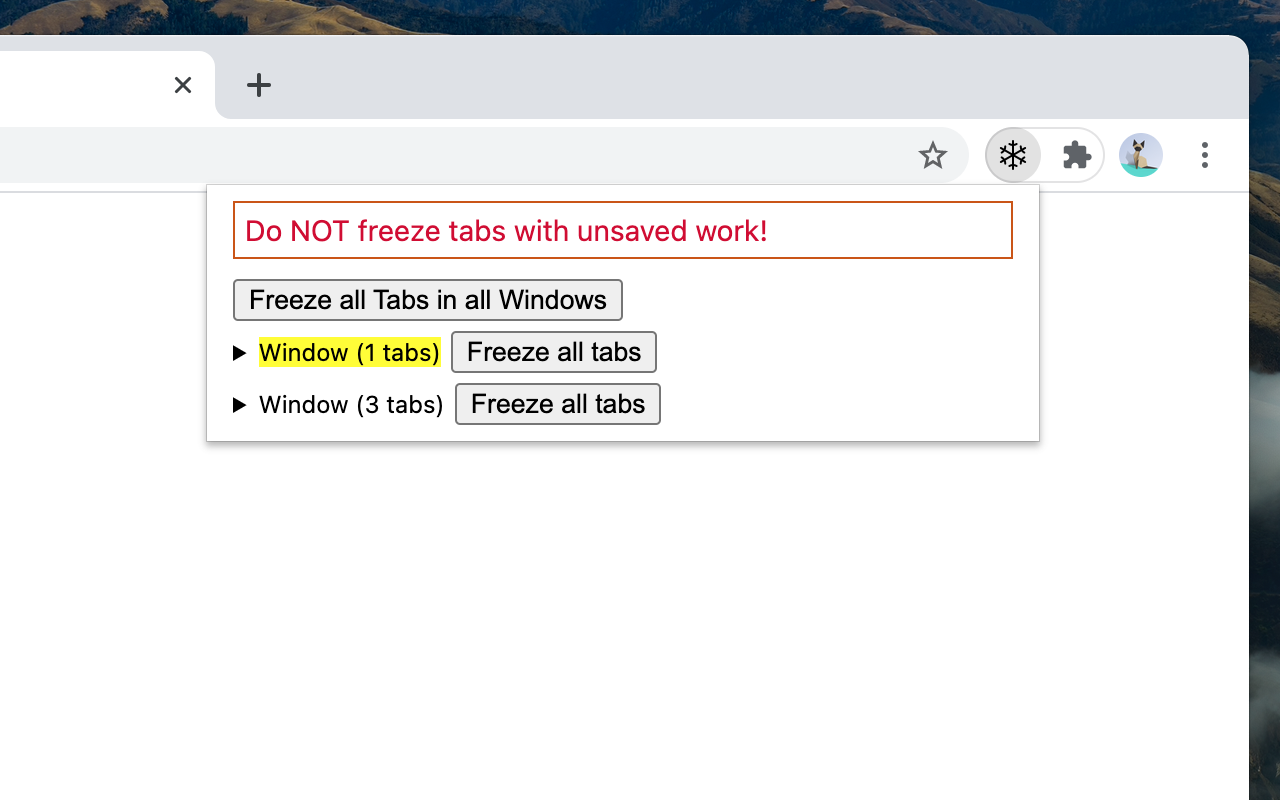Screen dimensions: 1280x800
Task: Close the current browser tab
Action: pyautogui.click(x=182, y=85)
